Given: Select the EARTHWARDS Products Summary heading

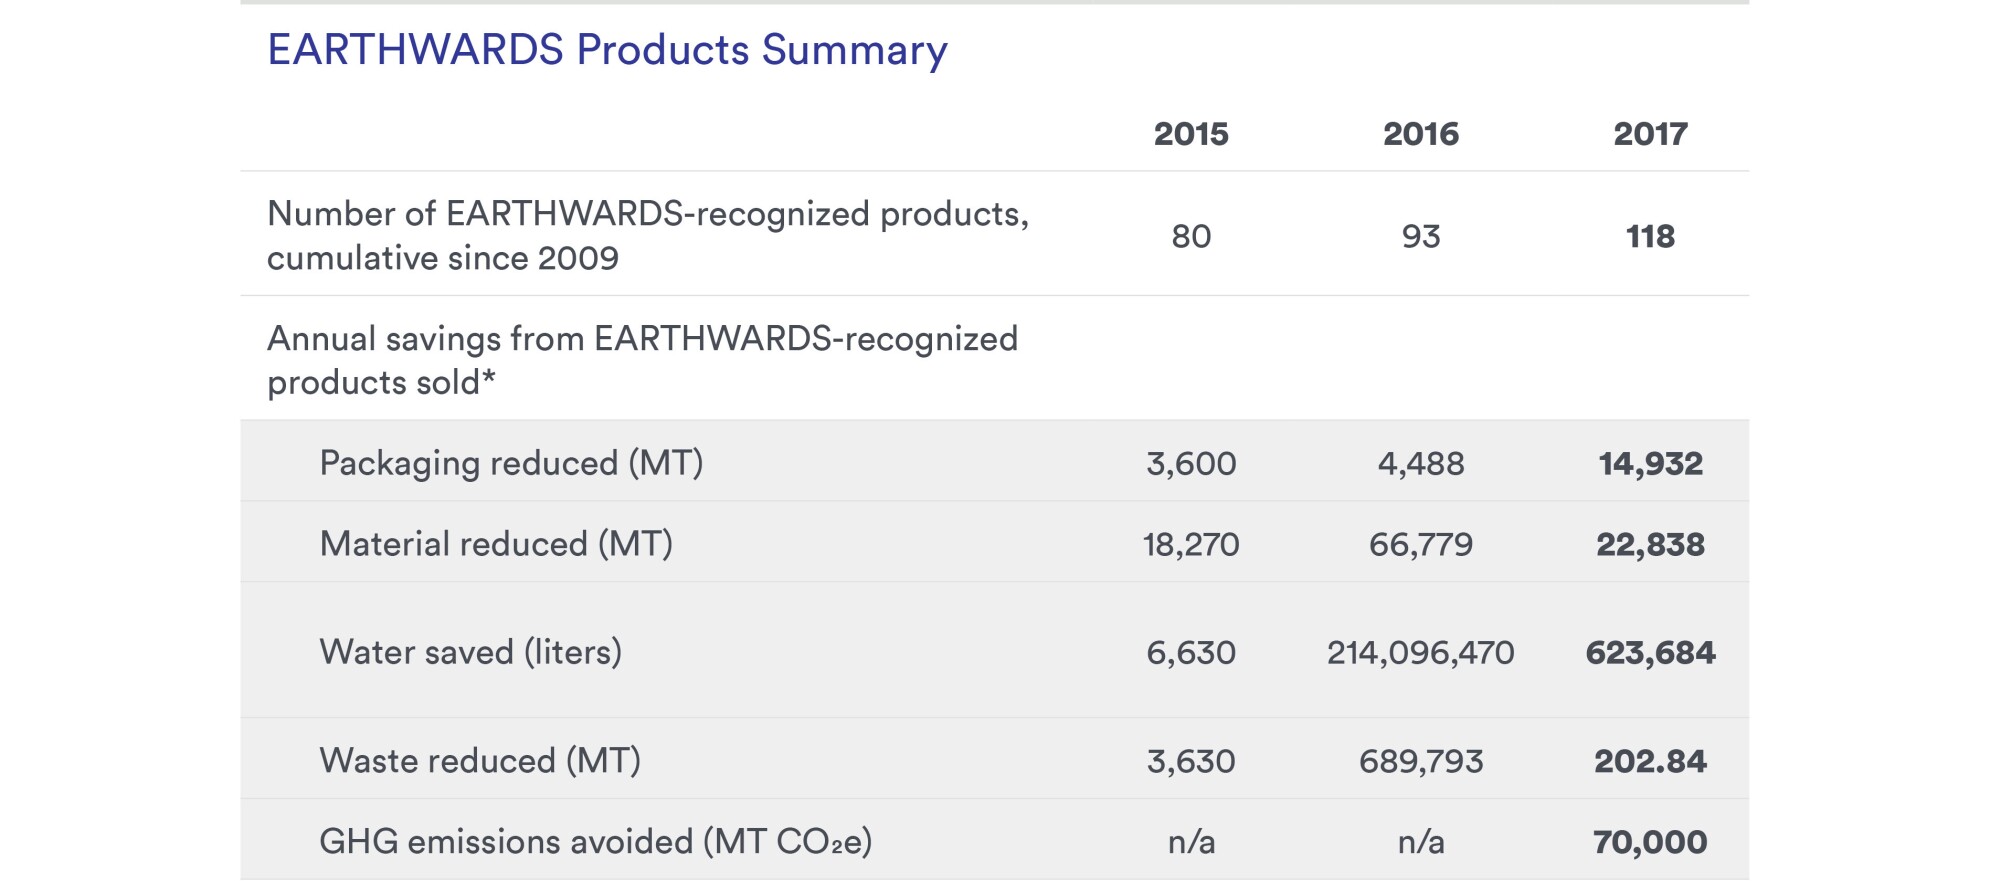Looking at the screenshot, I should tap(607, 50).
